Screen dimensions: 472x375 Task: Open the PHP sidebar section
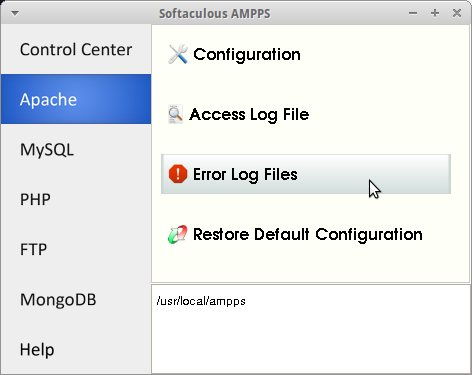click(76, 199)
